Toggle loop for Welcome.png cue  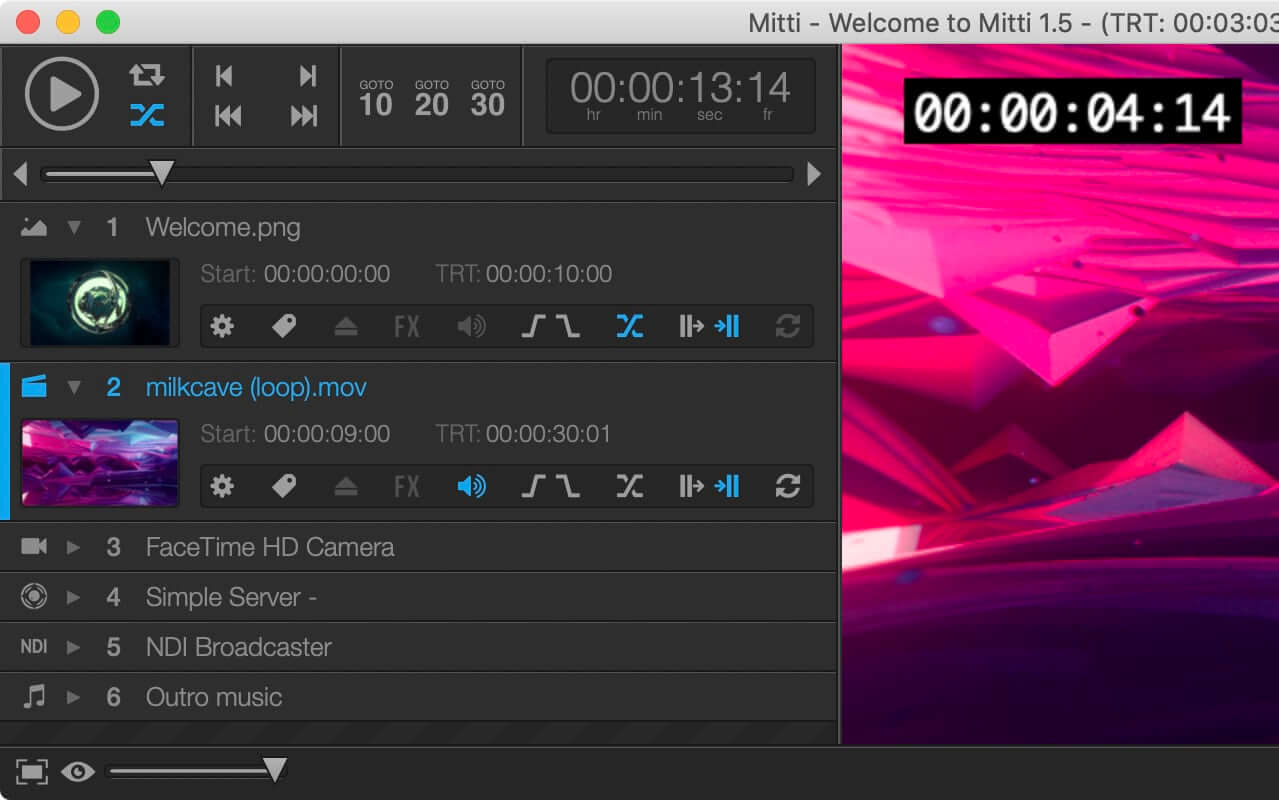coord(788,326)
